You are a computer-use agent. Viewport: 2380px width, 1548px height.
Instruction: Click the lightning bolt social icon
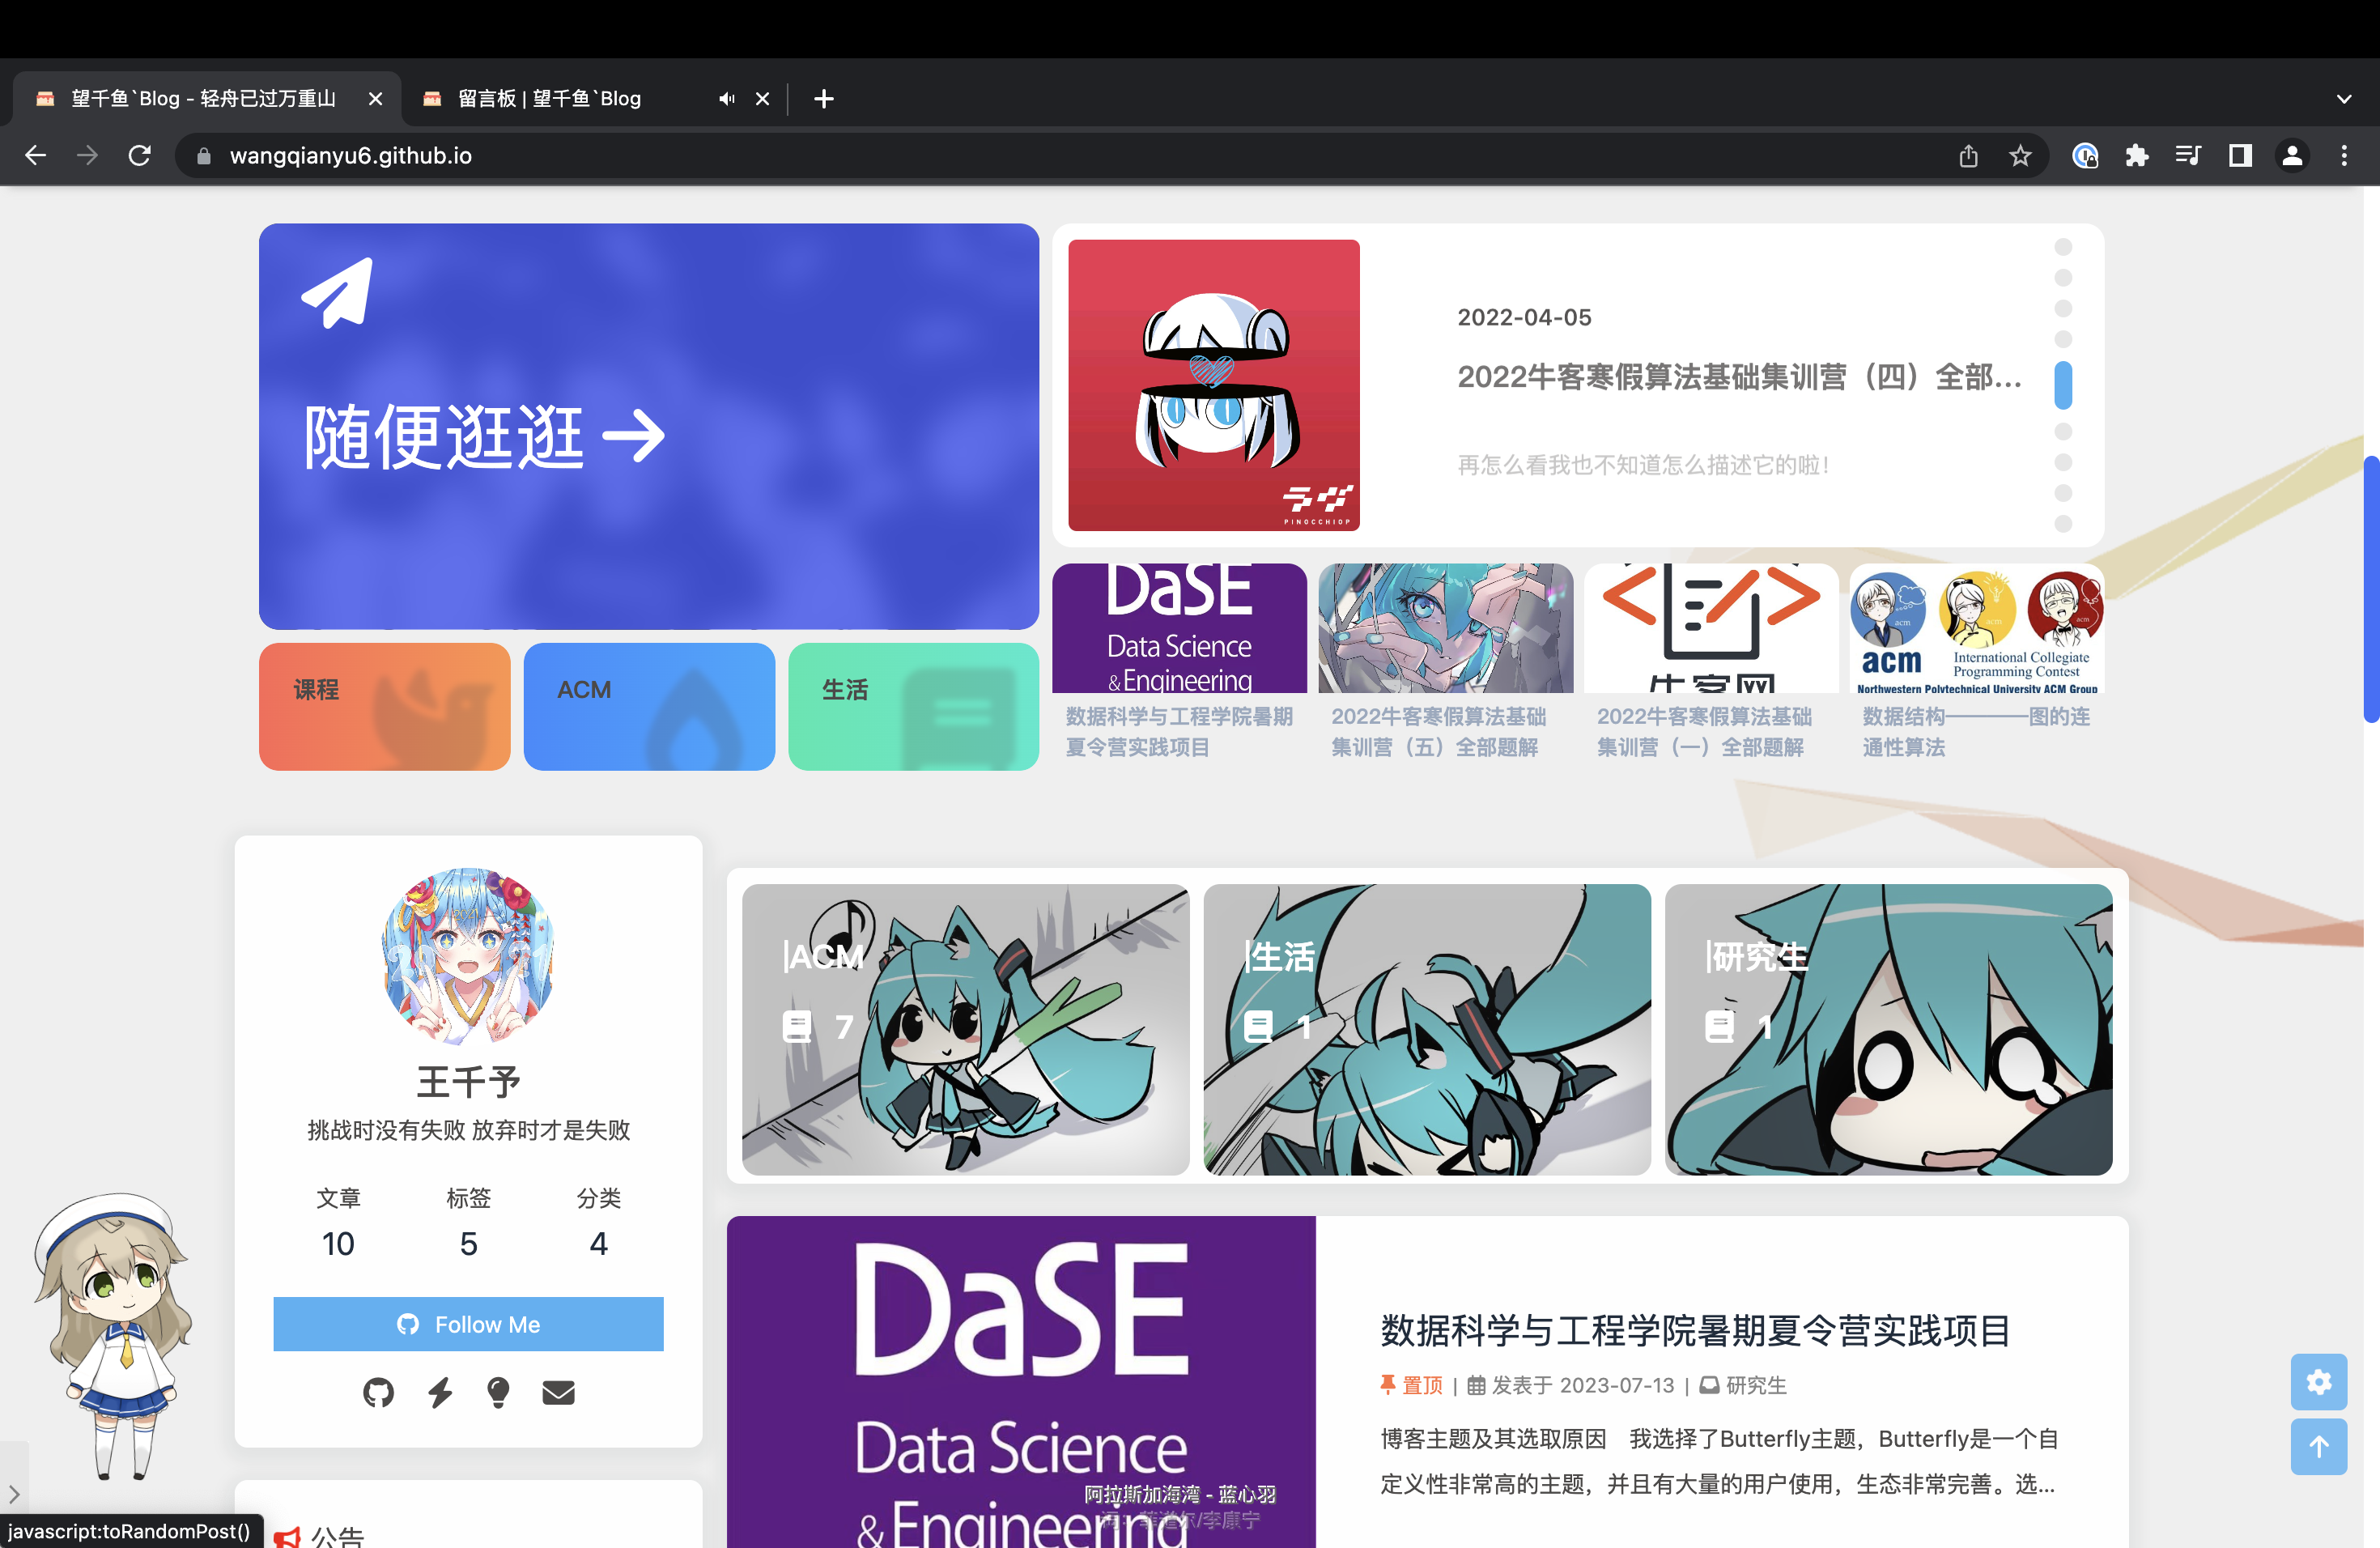[x=439, y=1392]
